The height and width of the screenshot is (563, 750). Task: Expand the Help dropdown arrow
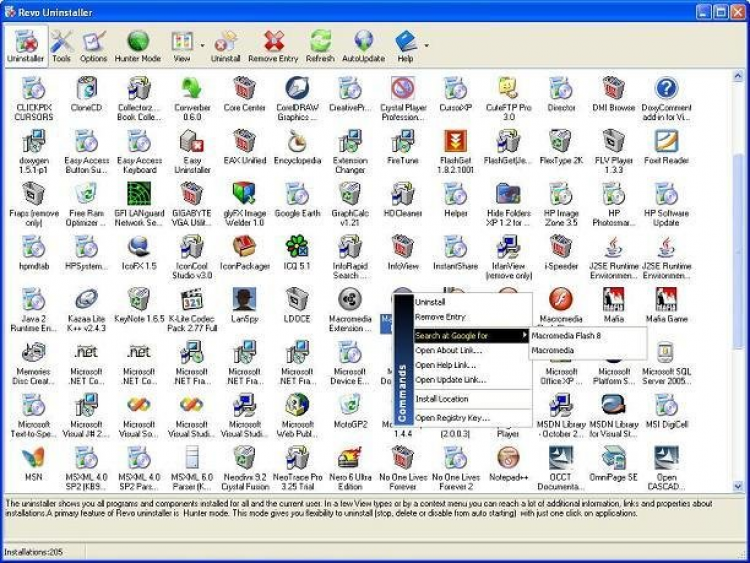click(x=426, y=46)
